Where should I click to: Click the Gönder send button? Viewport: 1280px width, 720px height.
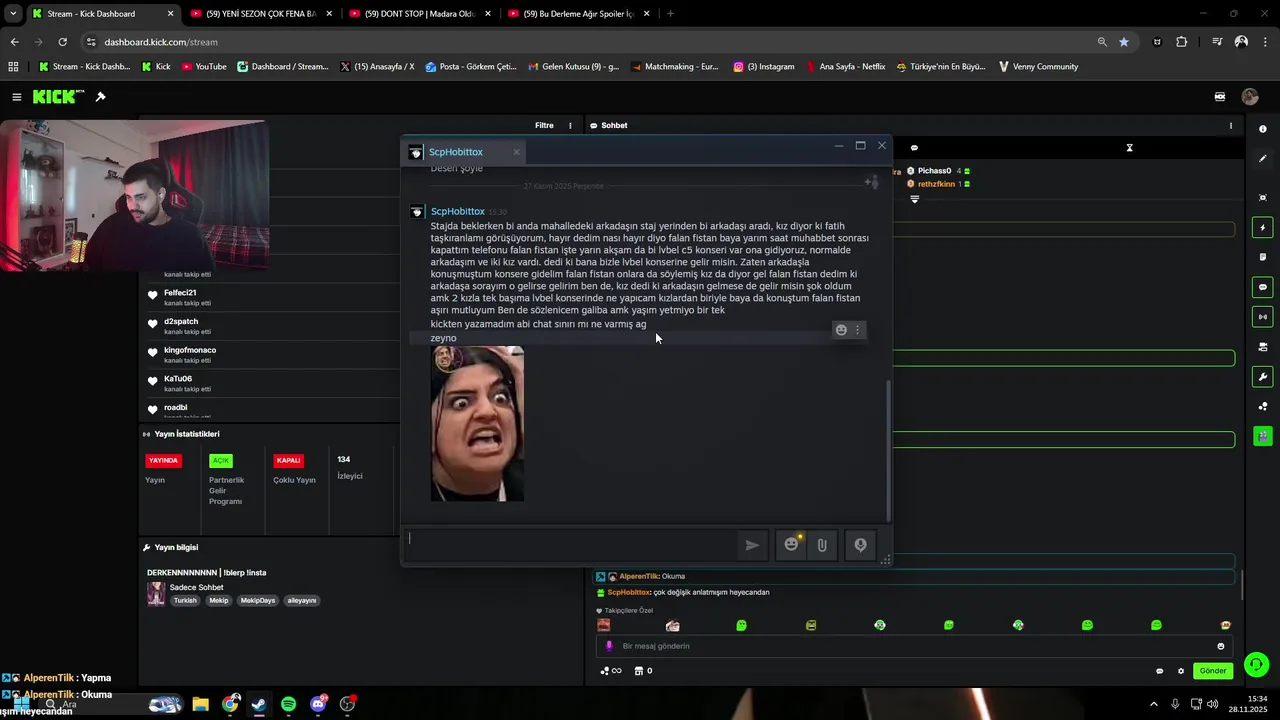coord(1213,671)
